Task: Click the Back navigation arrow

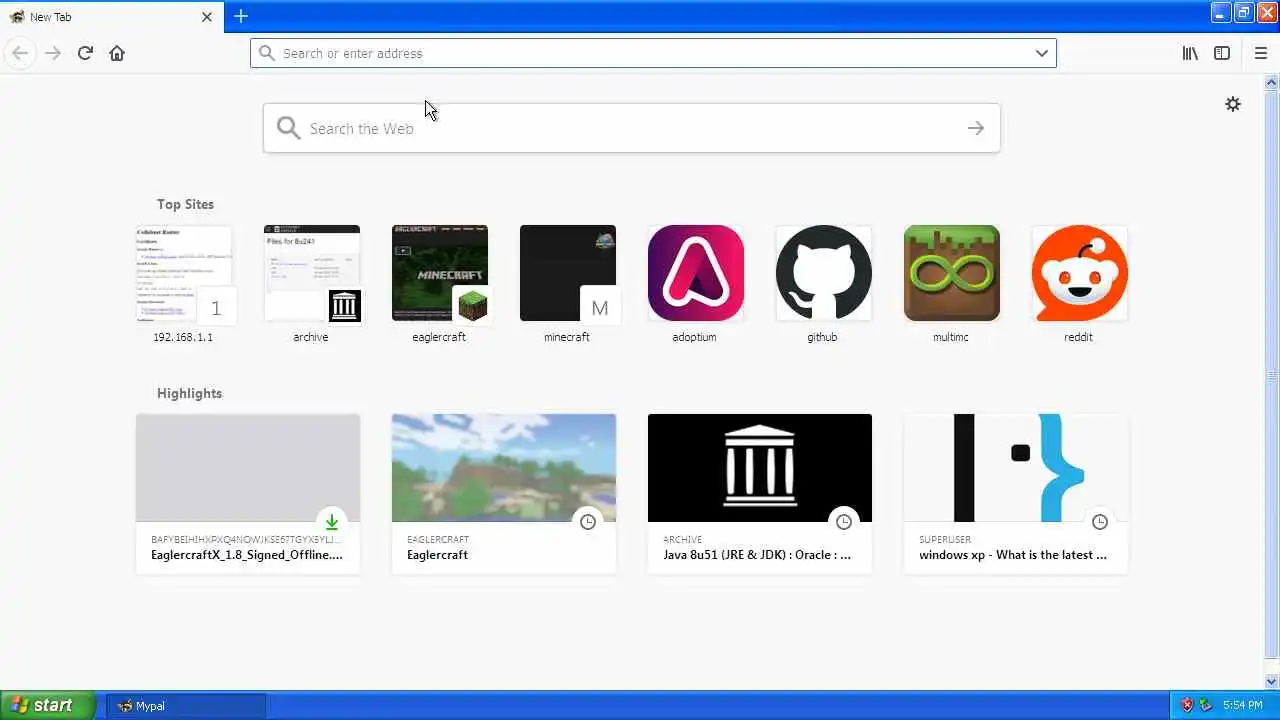Action: (20, 53)
